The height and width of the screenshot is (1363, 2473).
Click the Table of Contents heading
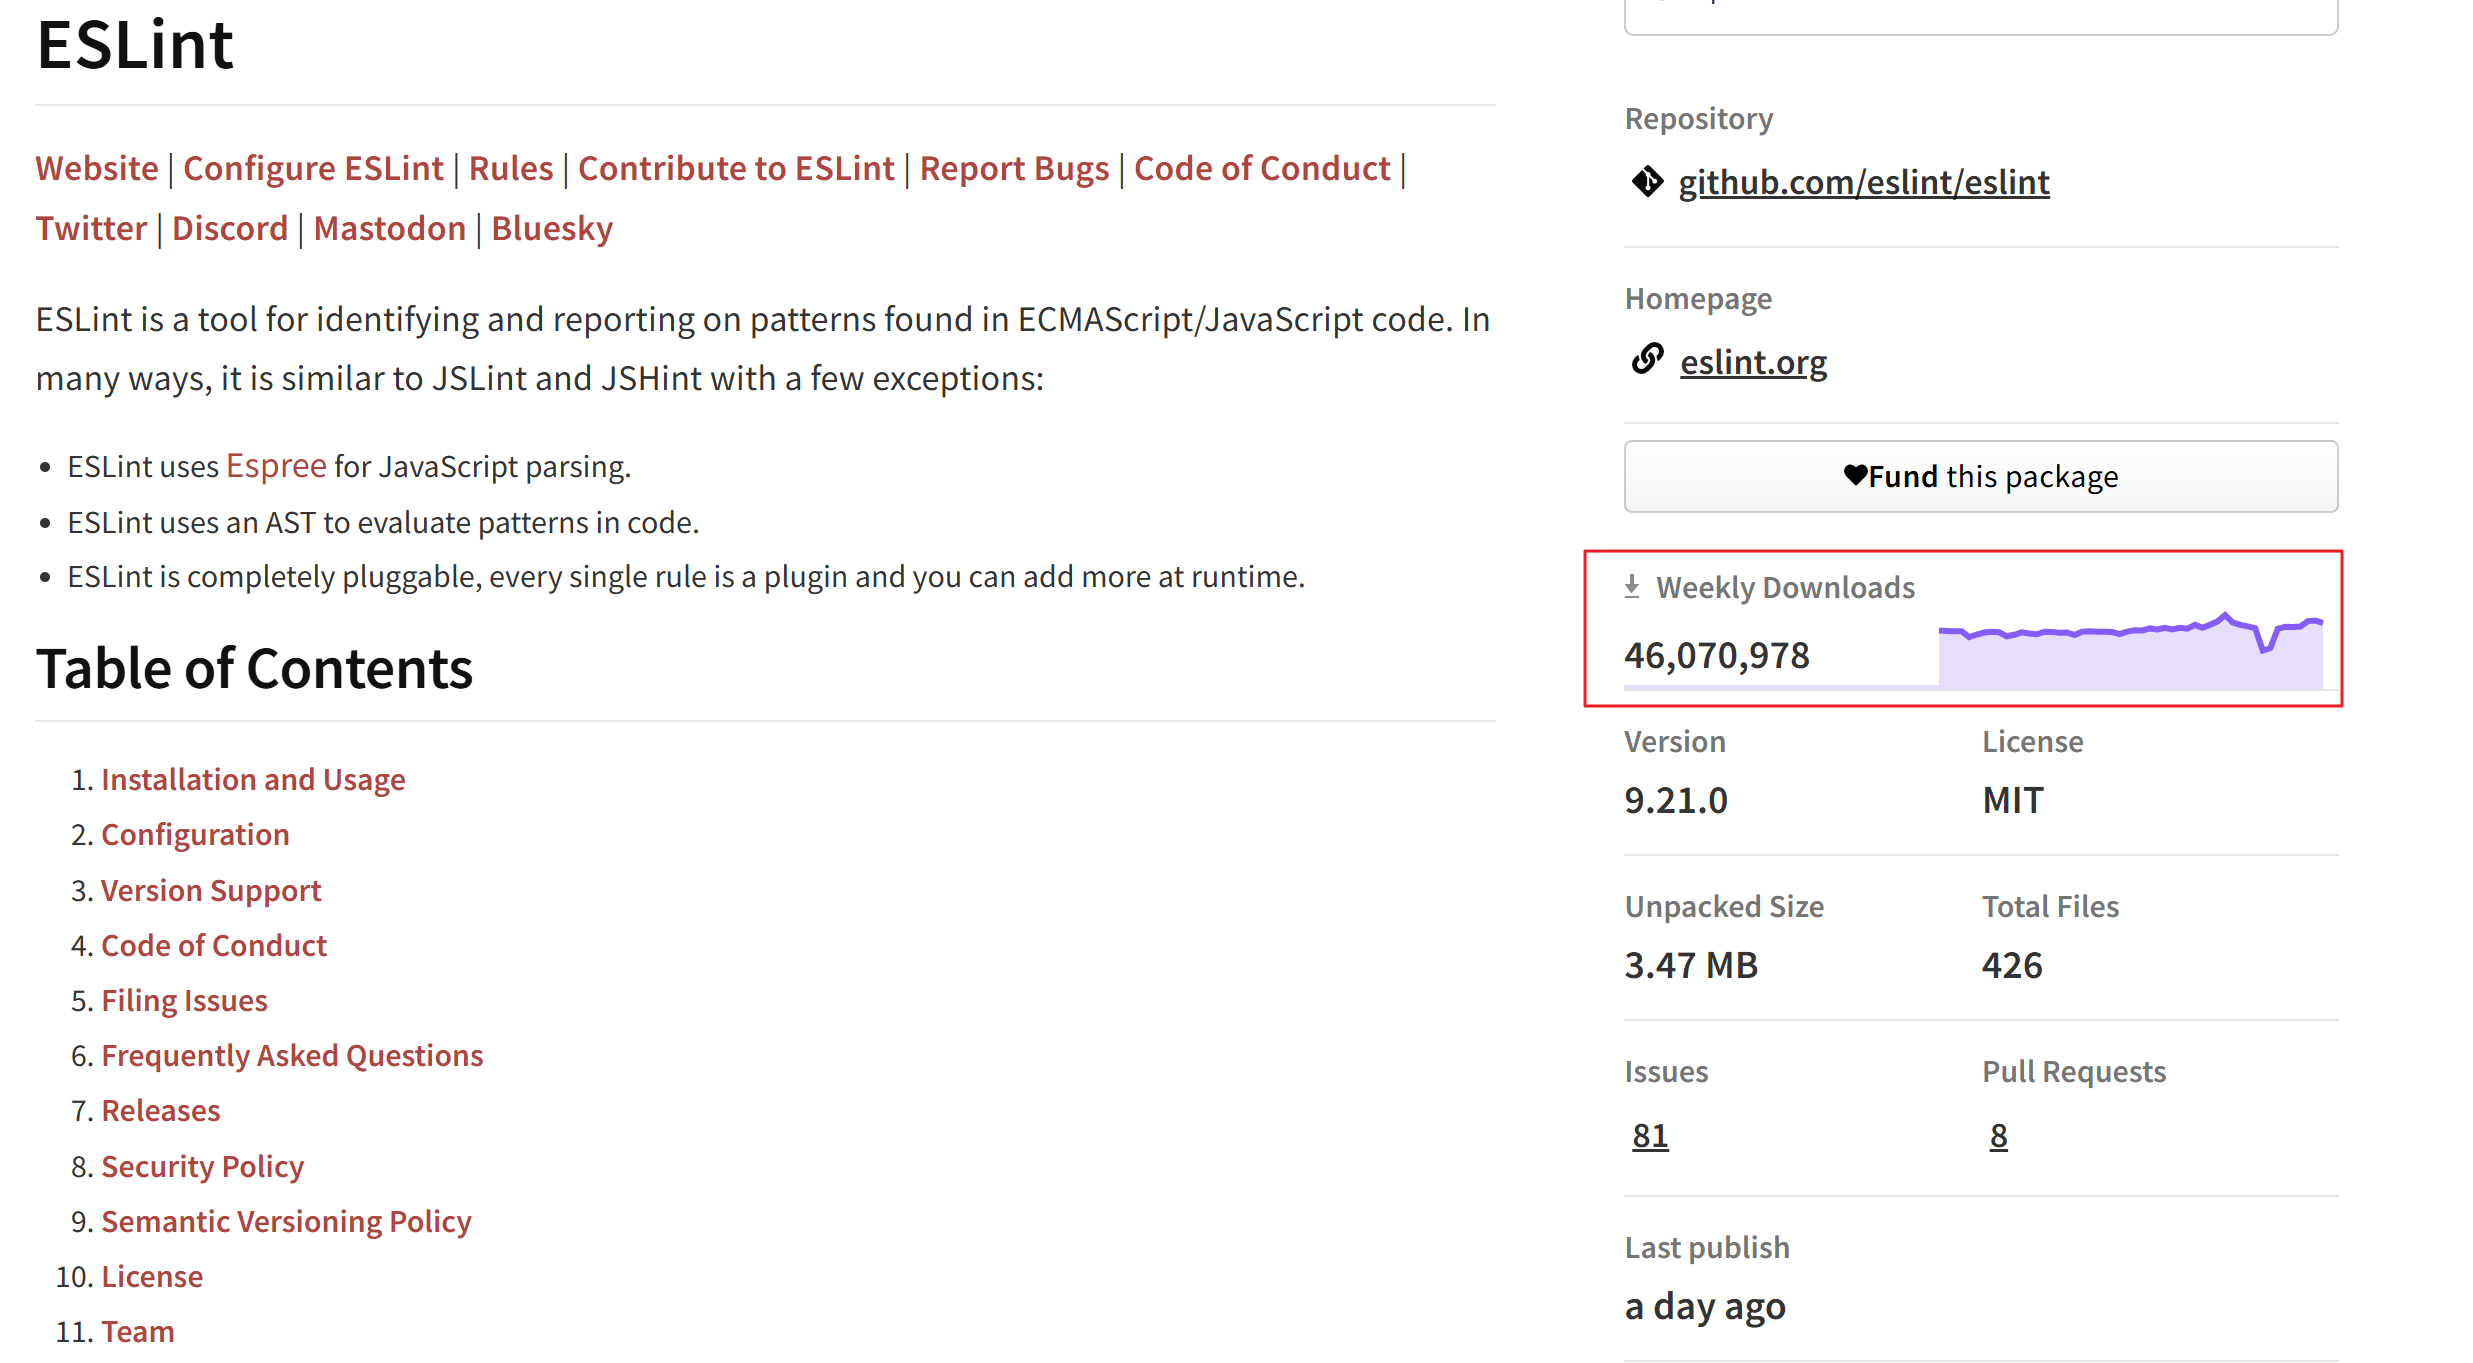click(254, 668)
